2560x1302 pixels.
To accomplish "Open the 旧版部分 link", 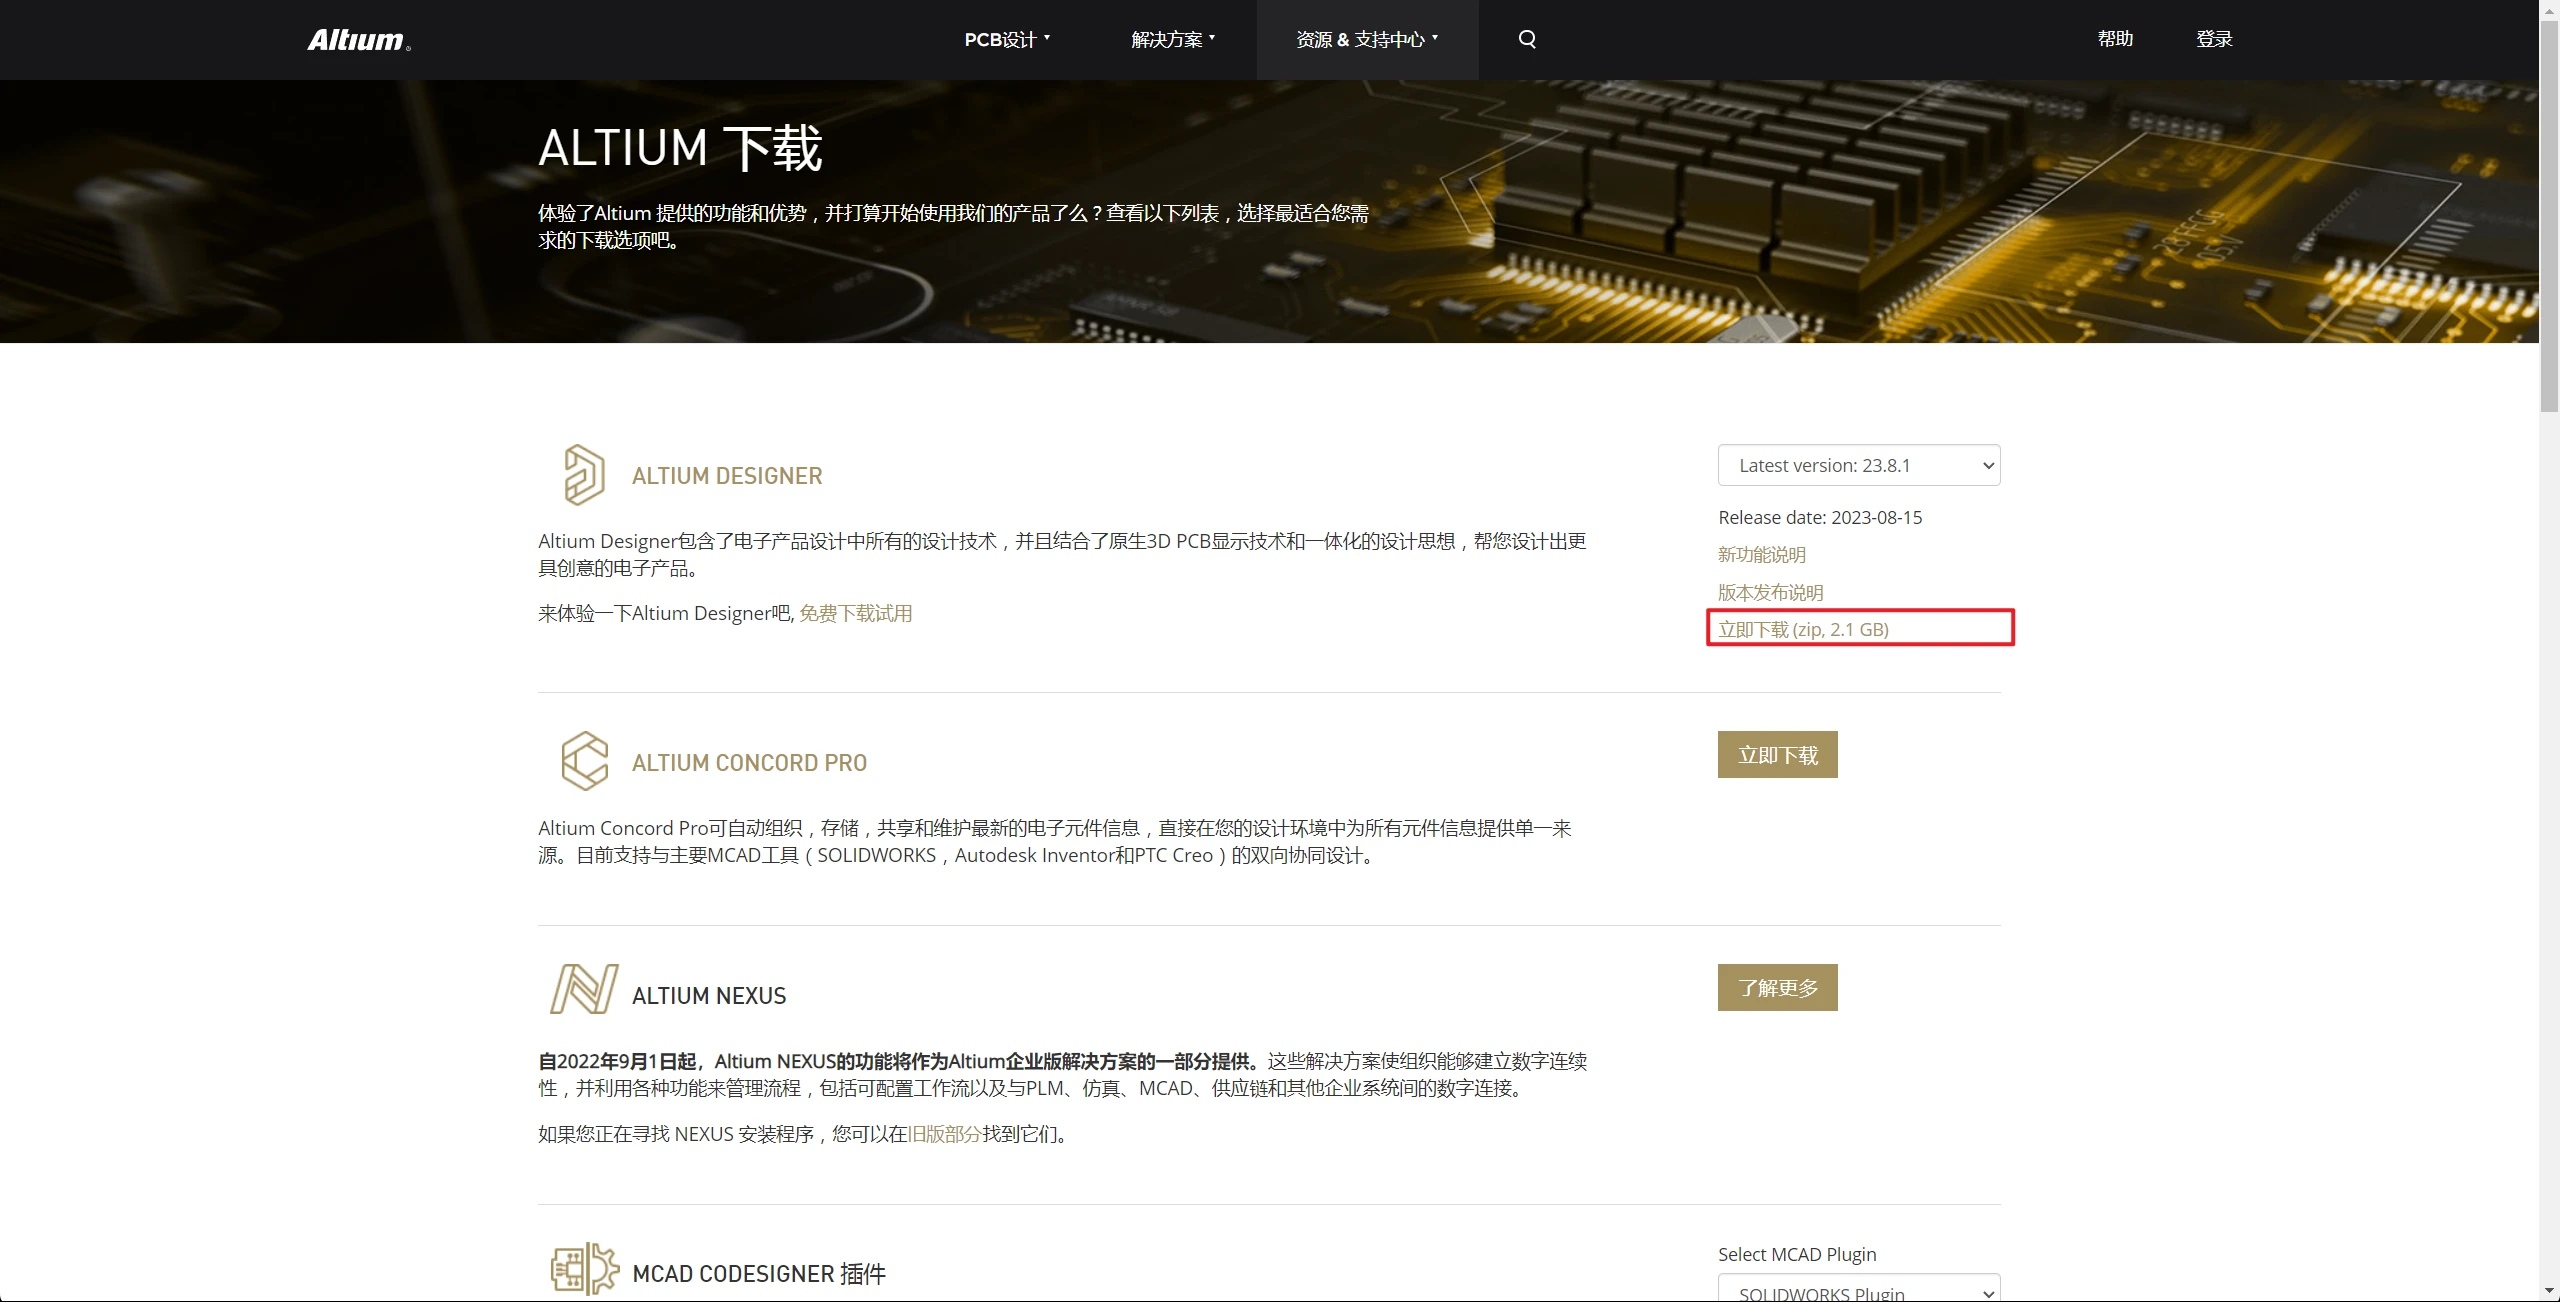I will pos(945,1134).
